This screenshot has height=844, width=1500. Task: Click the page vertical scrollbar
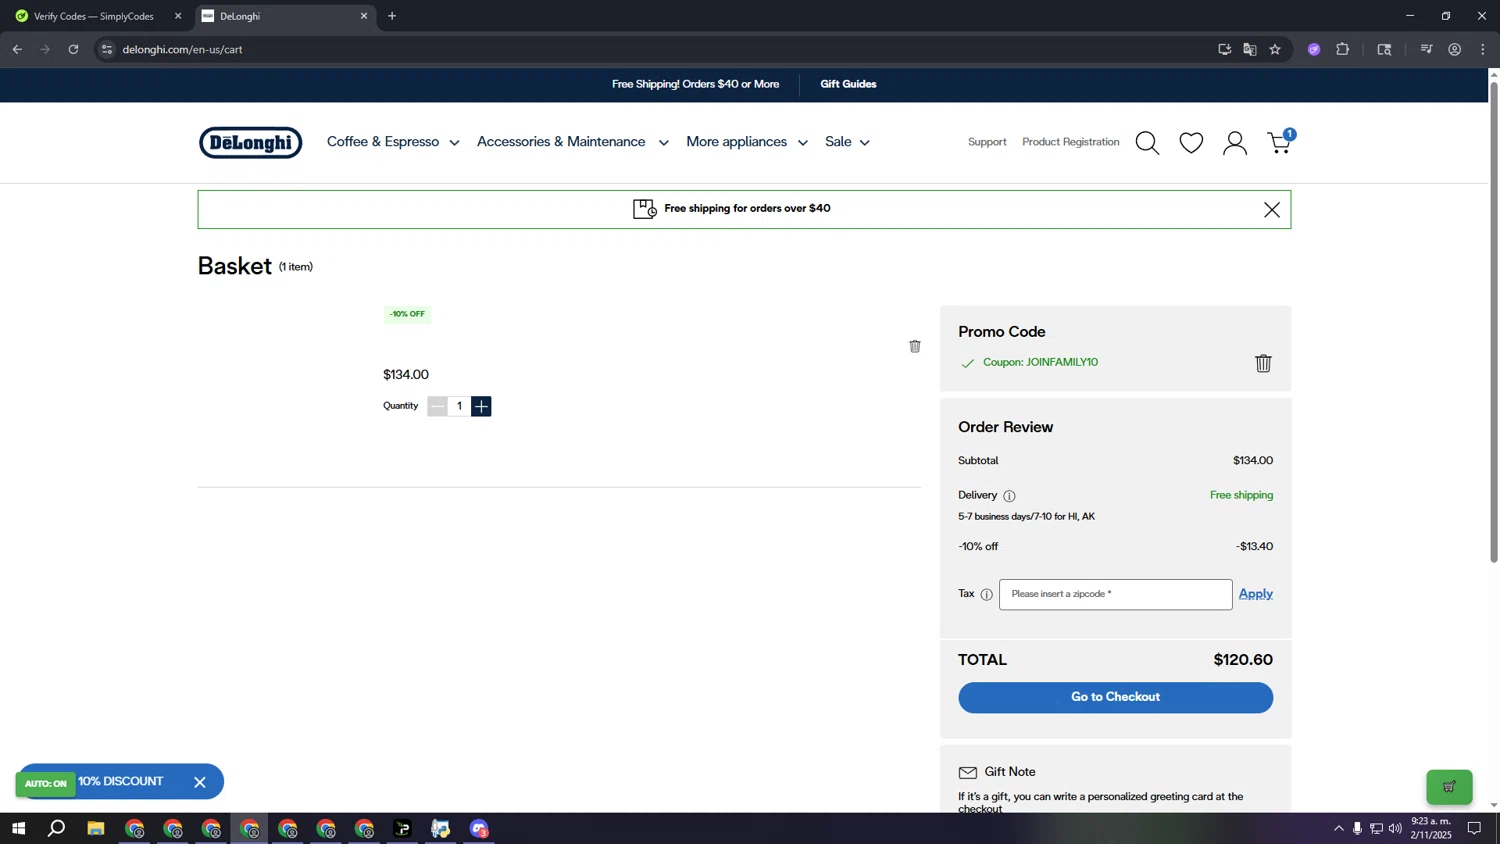tap(1494, 323)
